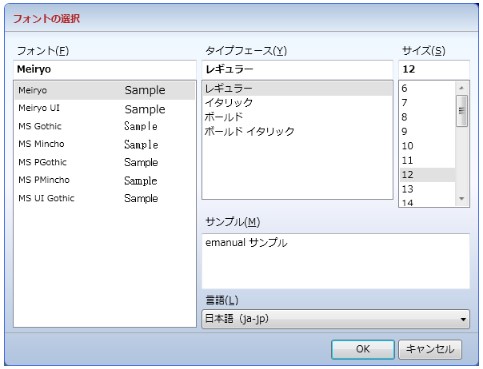Select size 6

427,88
